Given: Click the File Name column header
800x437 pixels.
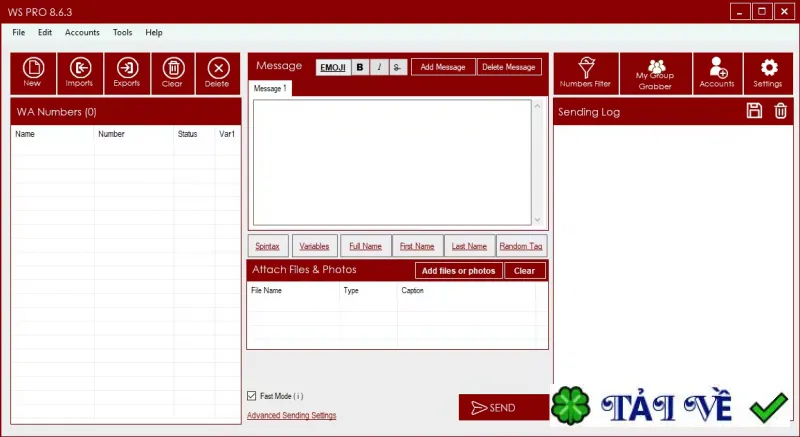Looking at the screenshot, I should tap(293, 291).
